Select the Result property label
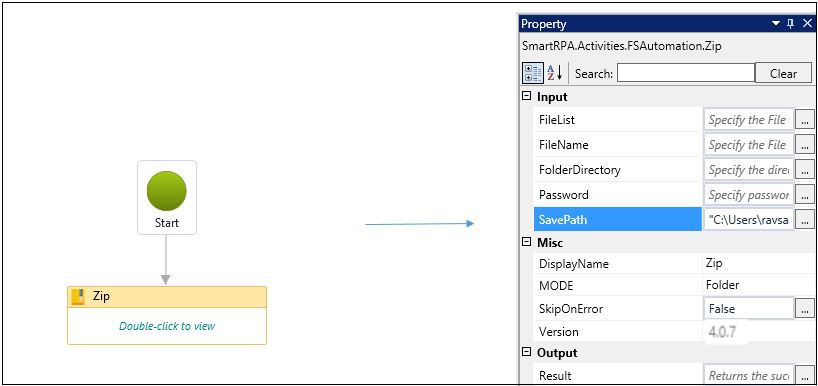 pyautogui.click(x=555, y=376)
